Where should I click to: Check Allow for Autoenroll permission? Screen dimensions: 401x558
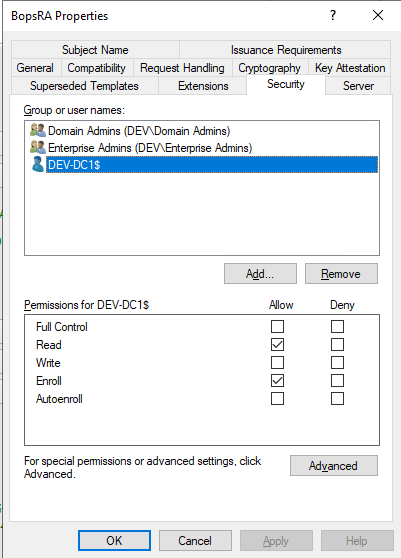click(278, 399)
